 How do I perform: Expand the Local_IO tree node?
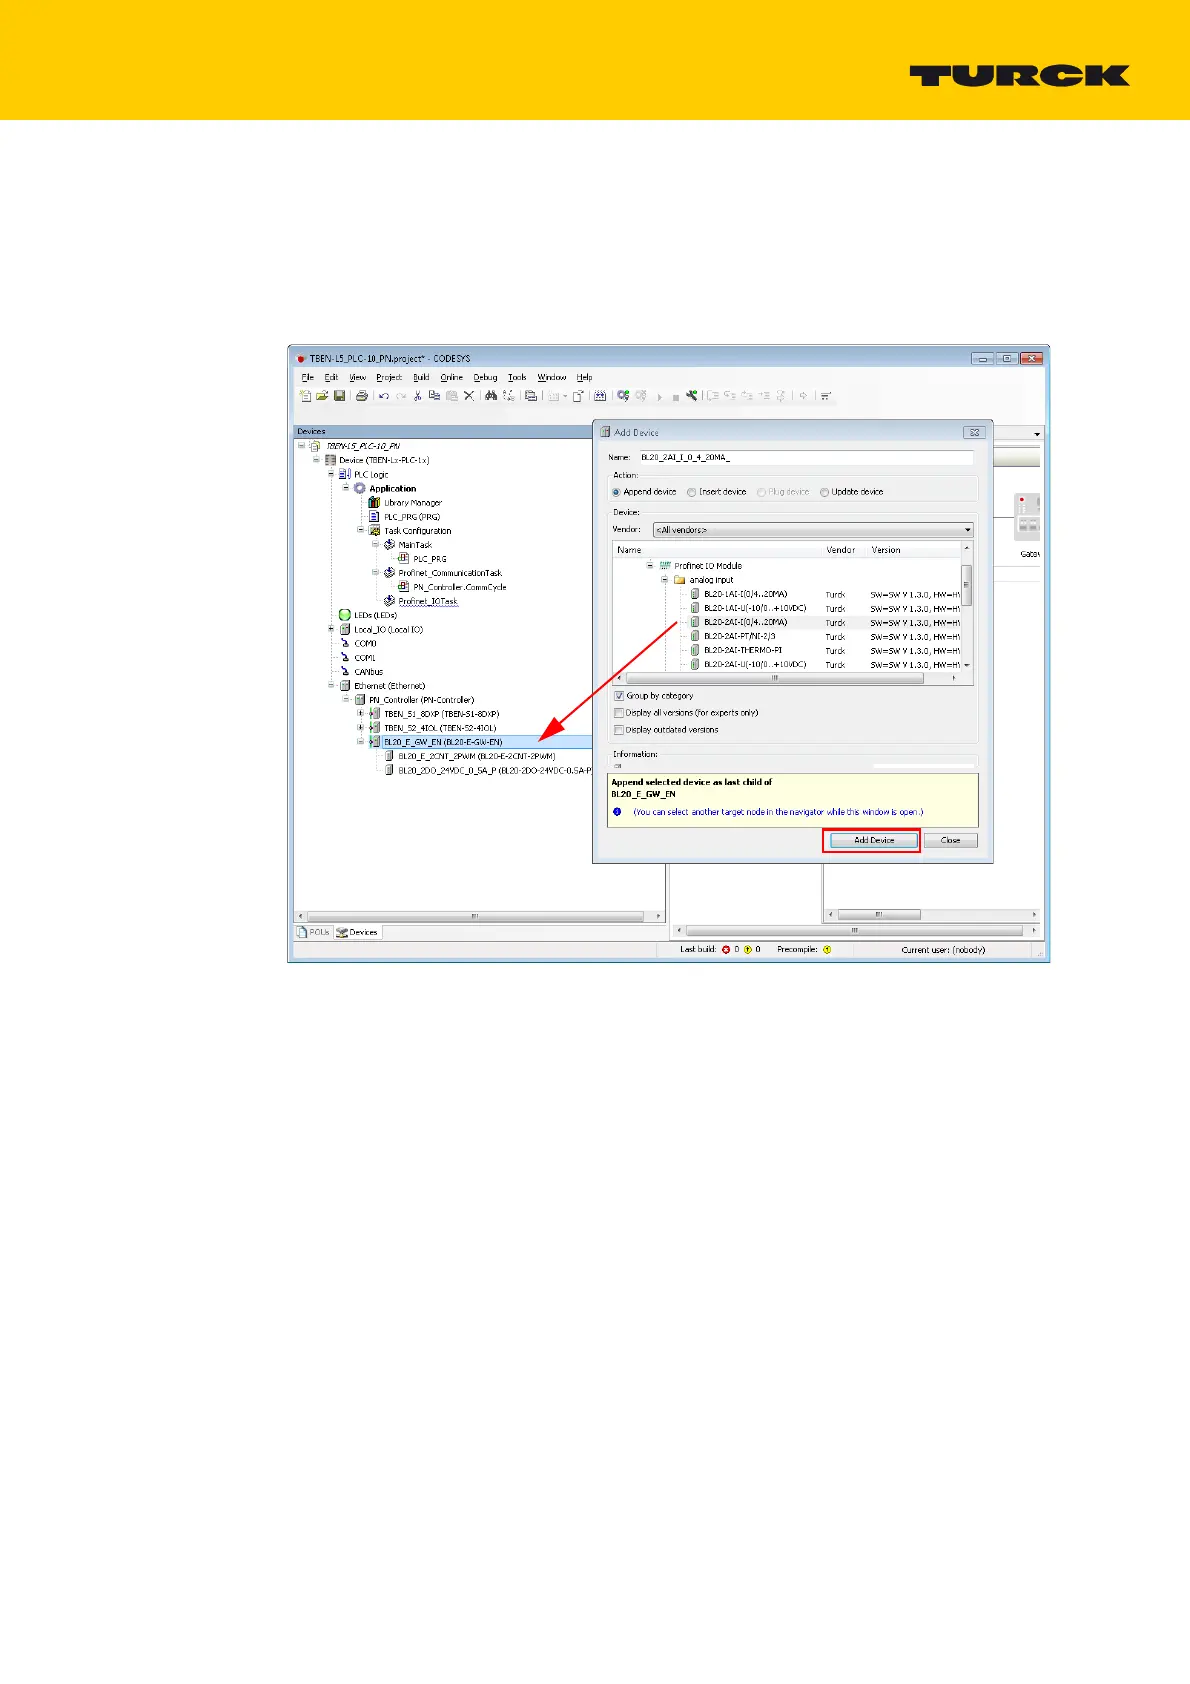point(331,629)
